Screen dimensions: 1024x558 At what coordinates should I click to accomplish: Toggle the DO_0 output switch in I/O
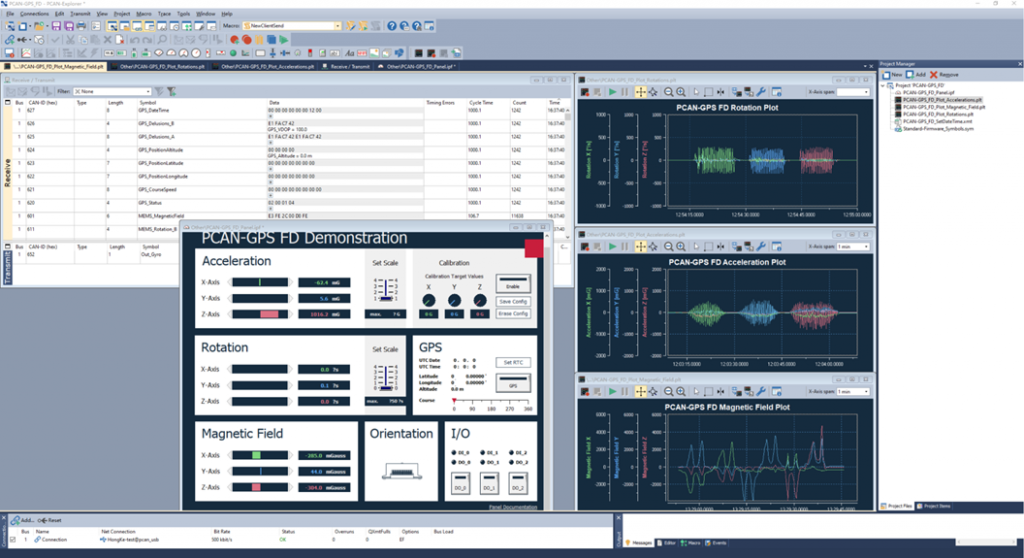(460, 484)
